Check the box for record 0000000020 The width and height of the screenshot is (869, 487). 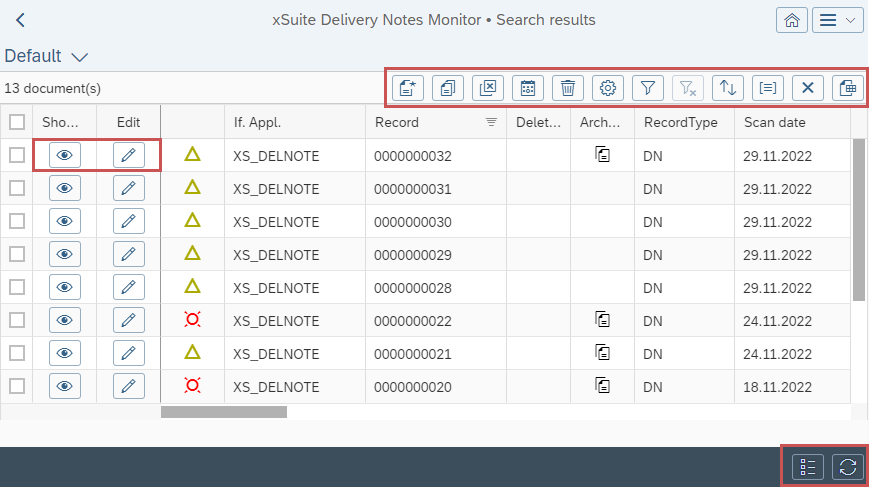(x=17, y=386)
